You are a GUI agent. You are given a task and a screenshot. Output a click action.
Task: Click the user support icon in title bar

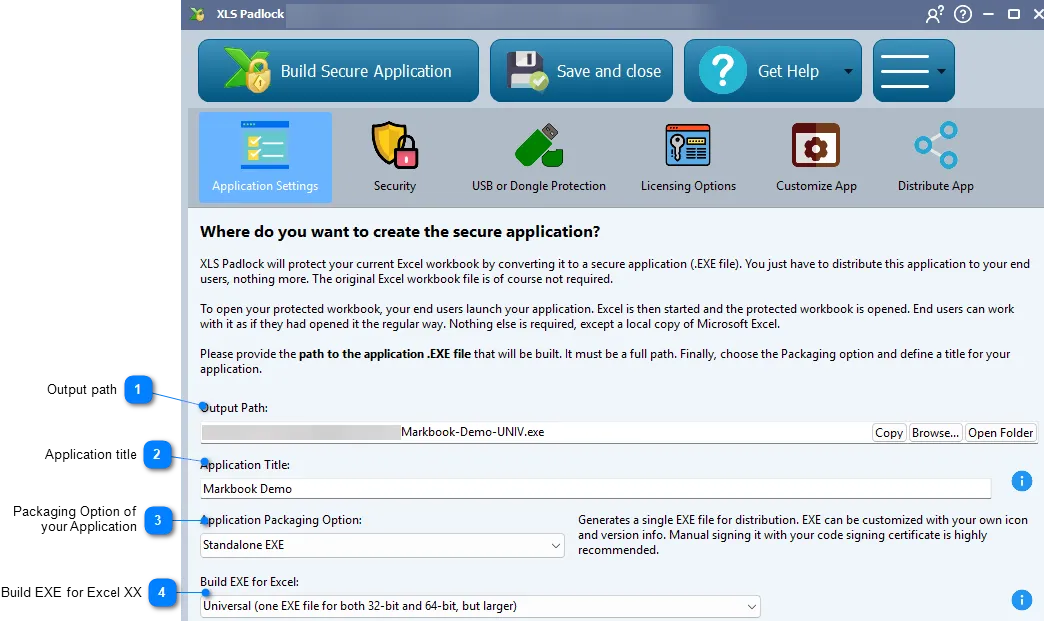[x=934, y=14]
